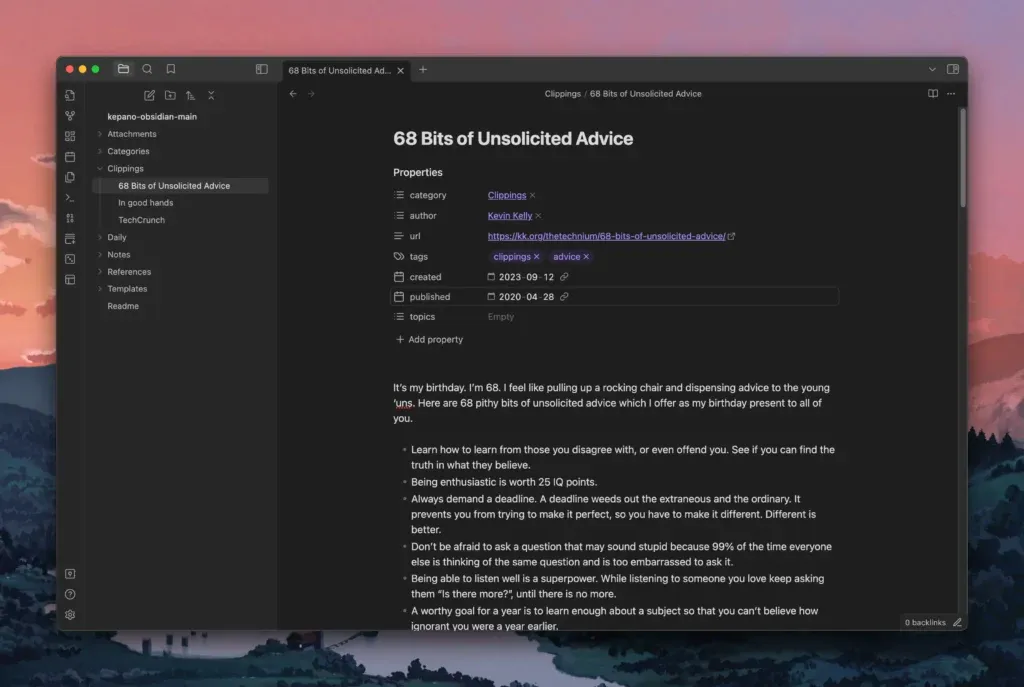Open the search pane icon
Image resolution: width=1024 pixels, height=687 pixels.
click(147, 69)
